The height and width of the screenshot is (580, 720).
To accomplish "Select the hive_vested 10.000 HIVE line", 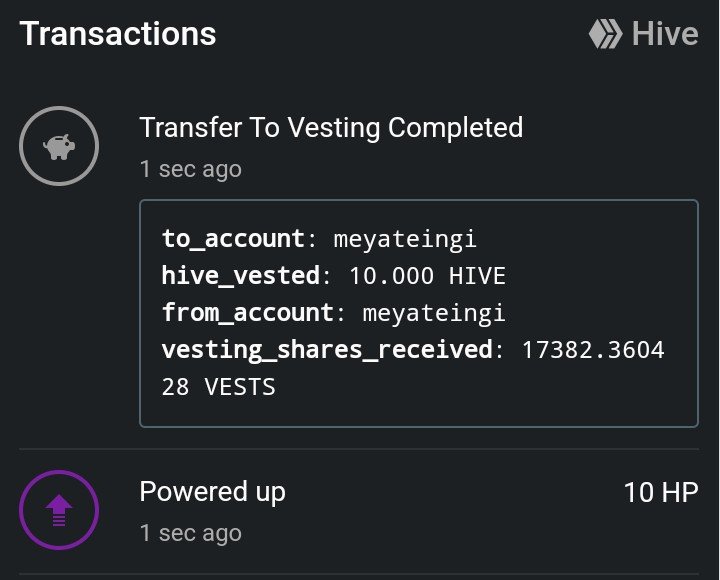I will pos(334,276).
